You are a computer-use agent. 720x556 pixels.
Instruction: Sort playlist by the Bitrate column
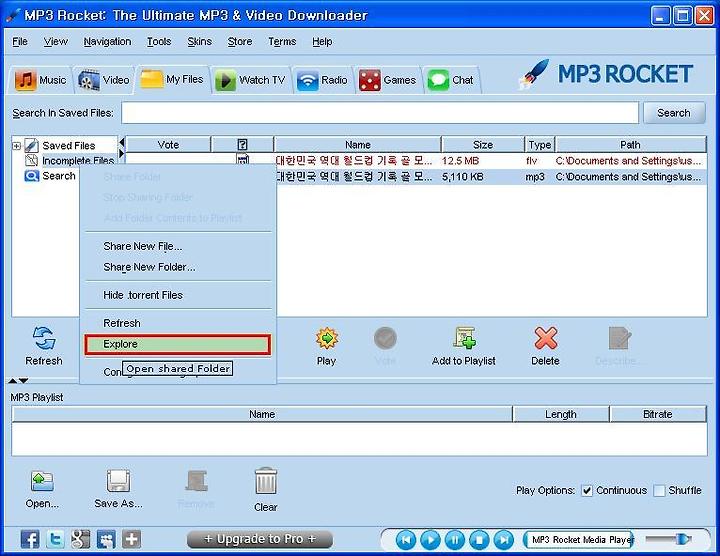click(658, 414)
